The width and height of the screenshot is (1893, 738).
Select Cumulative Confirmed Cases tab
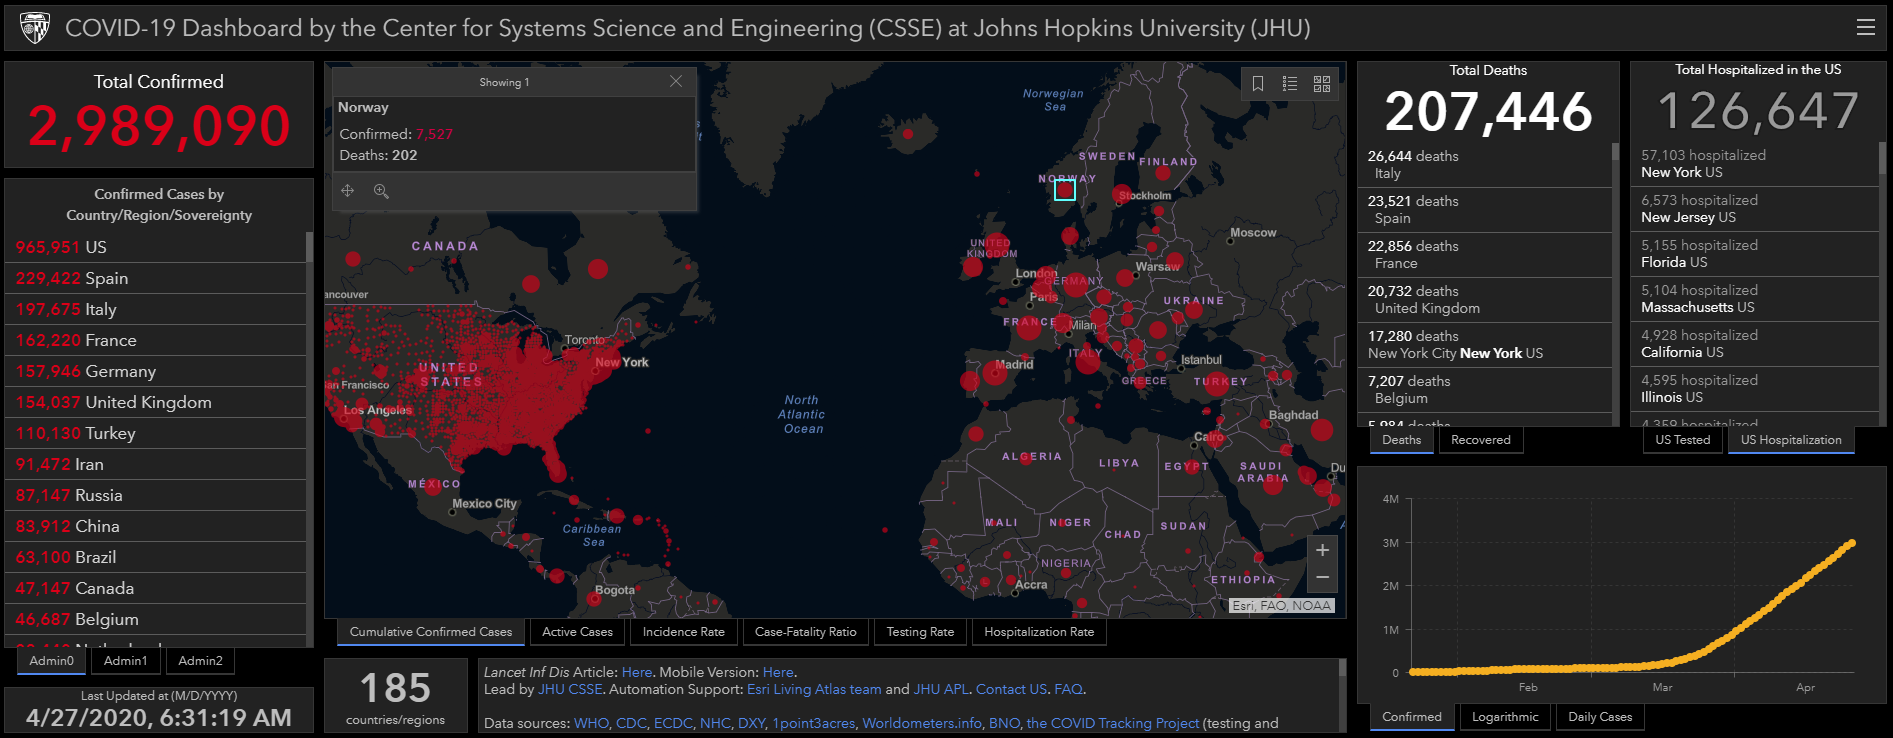pyautogui.click(x=430, y=632)
